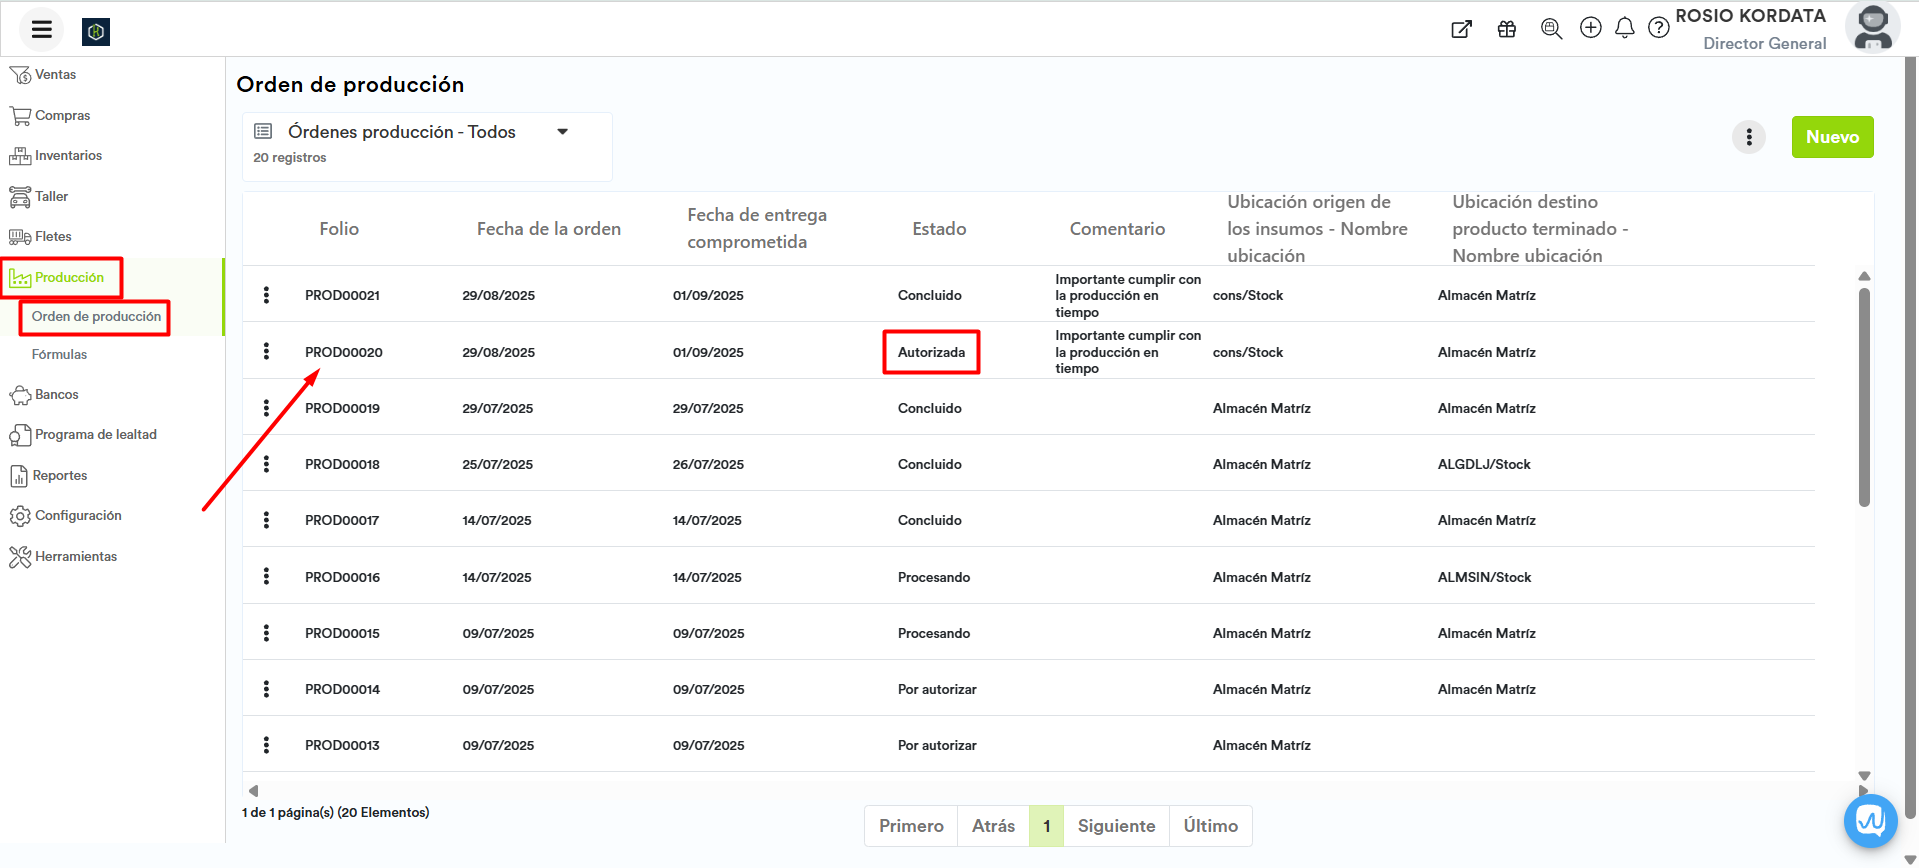Image resolution: width=1919 pixels, height=868 pixels.
Task: Open three-dot menu for PROD00016 row
Action: [x=266, y=577]
